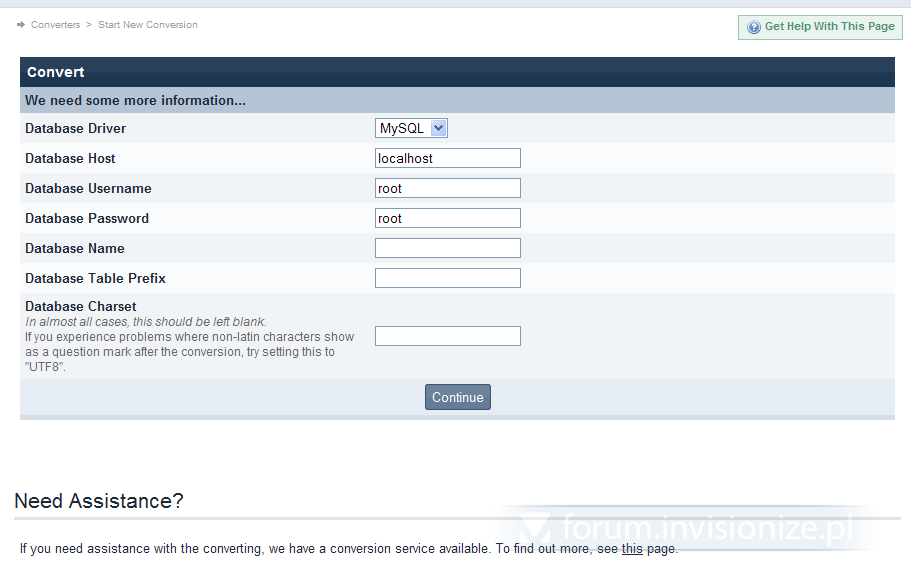Image resolution: width=911 pixels, height=570 pixels.
Task: Click the empty Database Name field
Action: tap(447, 248)
